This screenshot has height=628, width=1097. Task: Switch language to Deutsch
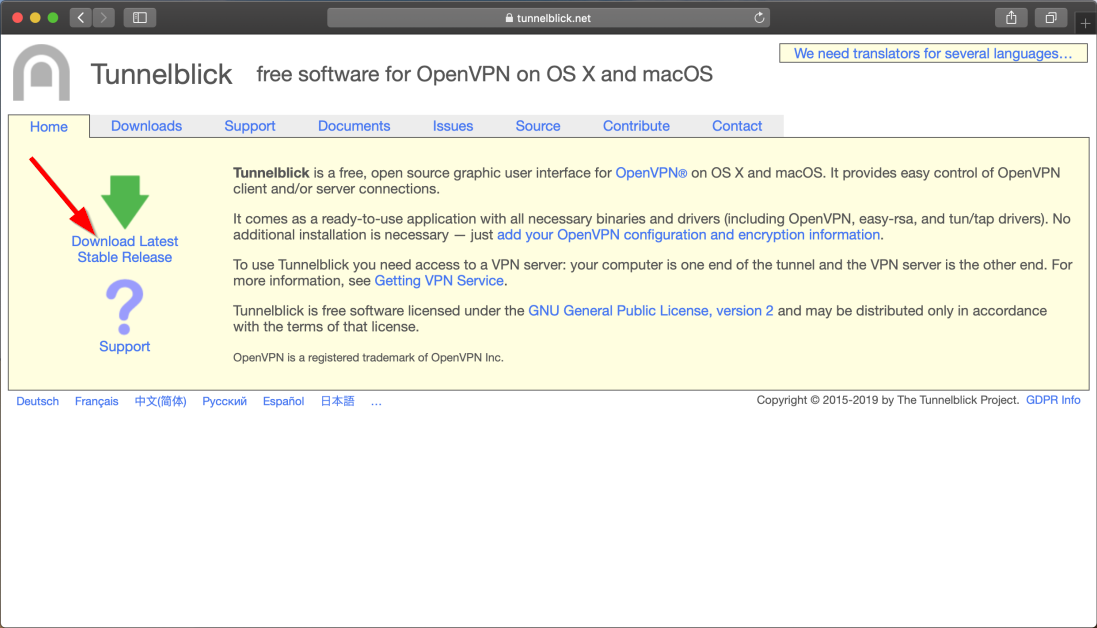point(38,401)
